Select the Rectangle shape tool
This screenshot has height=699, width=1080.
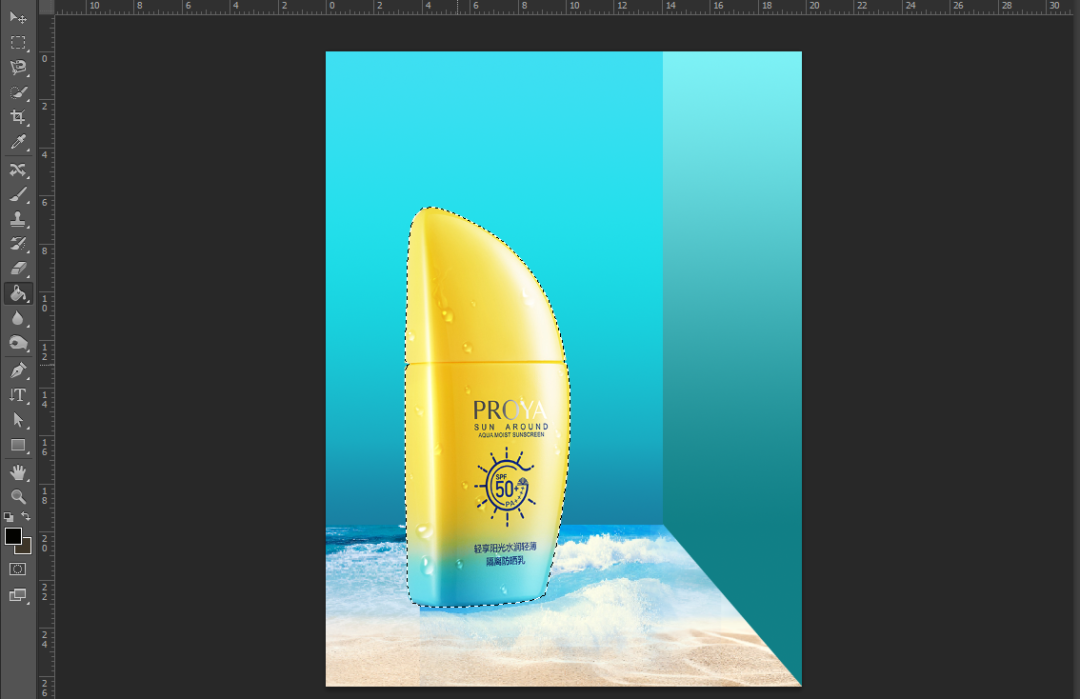tap(18, 446)
